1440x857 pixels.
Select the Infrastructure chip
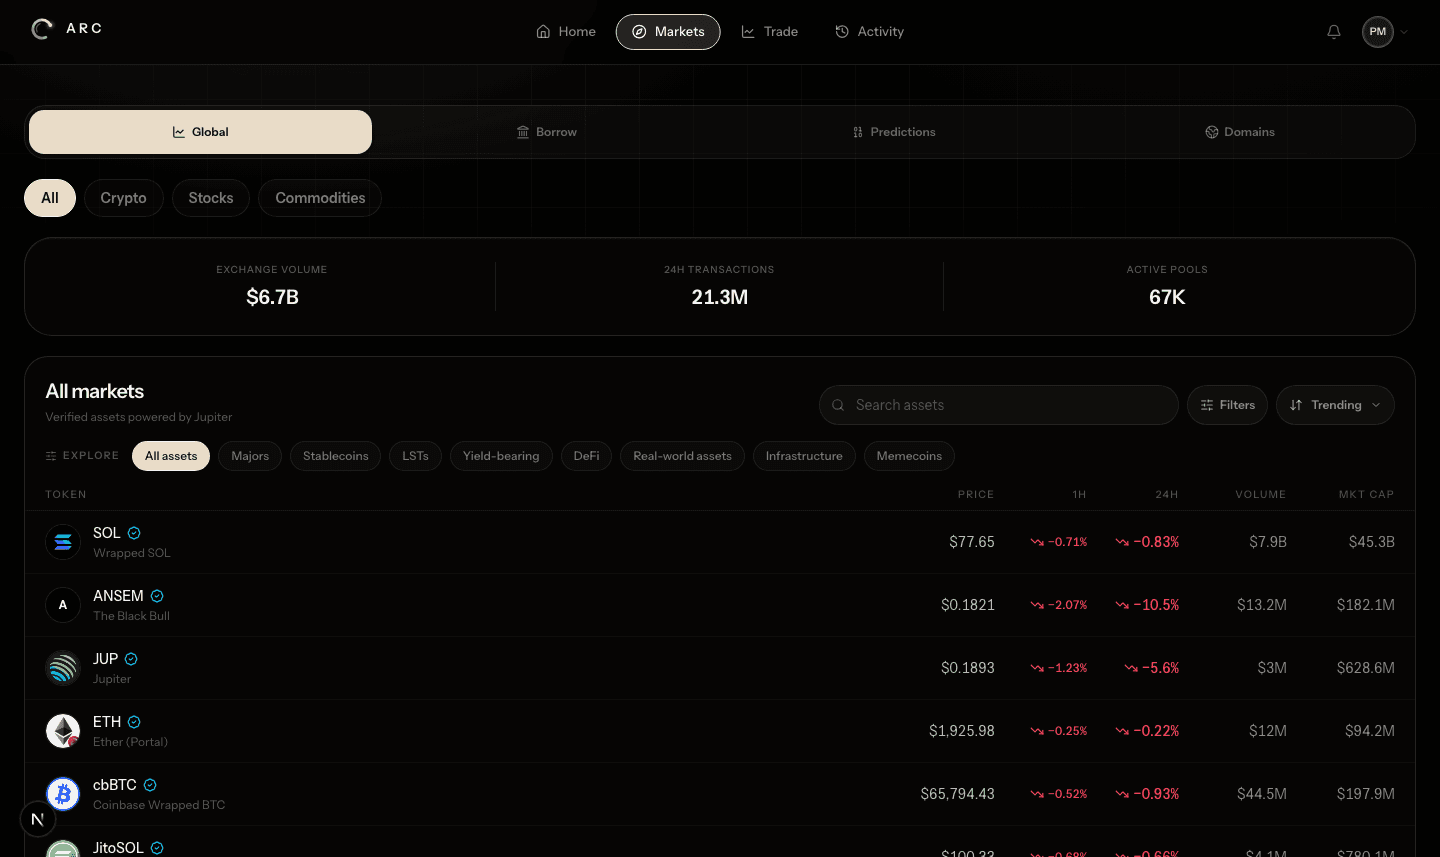pyautogui.click(x=804, y=456)
